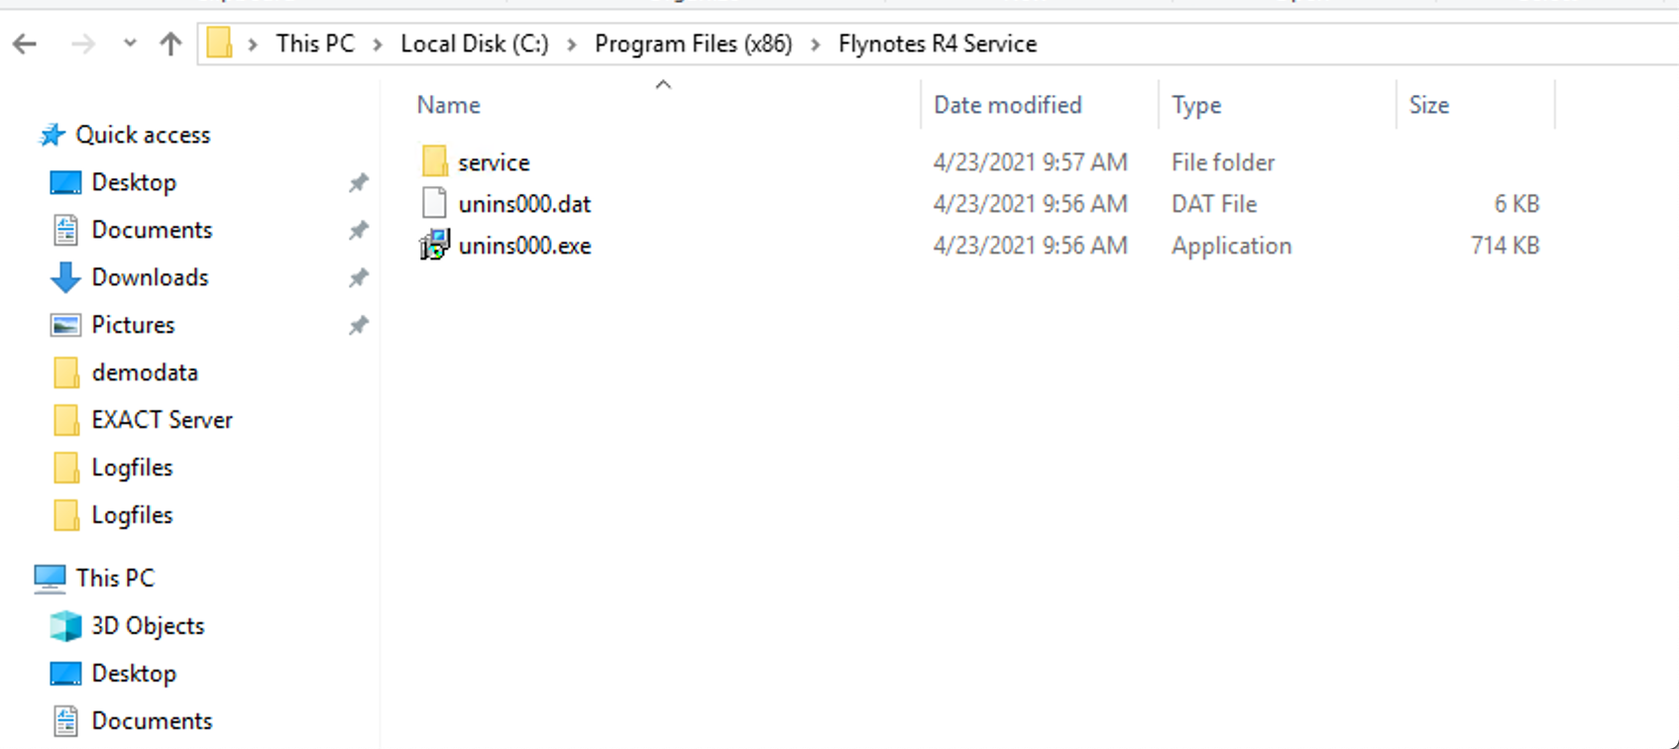This screenshot has height=749, width=1679.
Task: Go back using the Back arrow
Action: [25, 44]
